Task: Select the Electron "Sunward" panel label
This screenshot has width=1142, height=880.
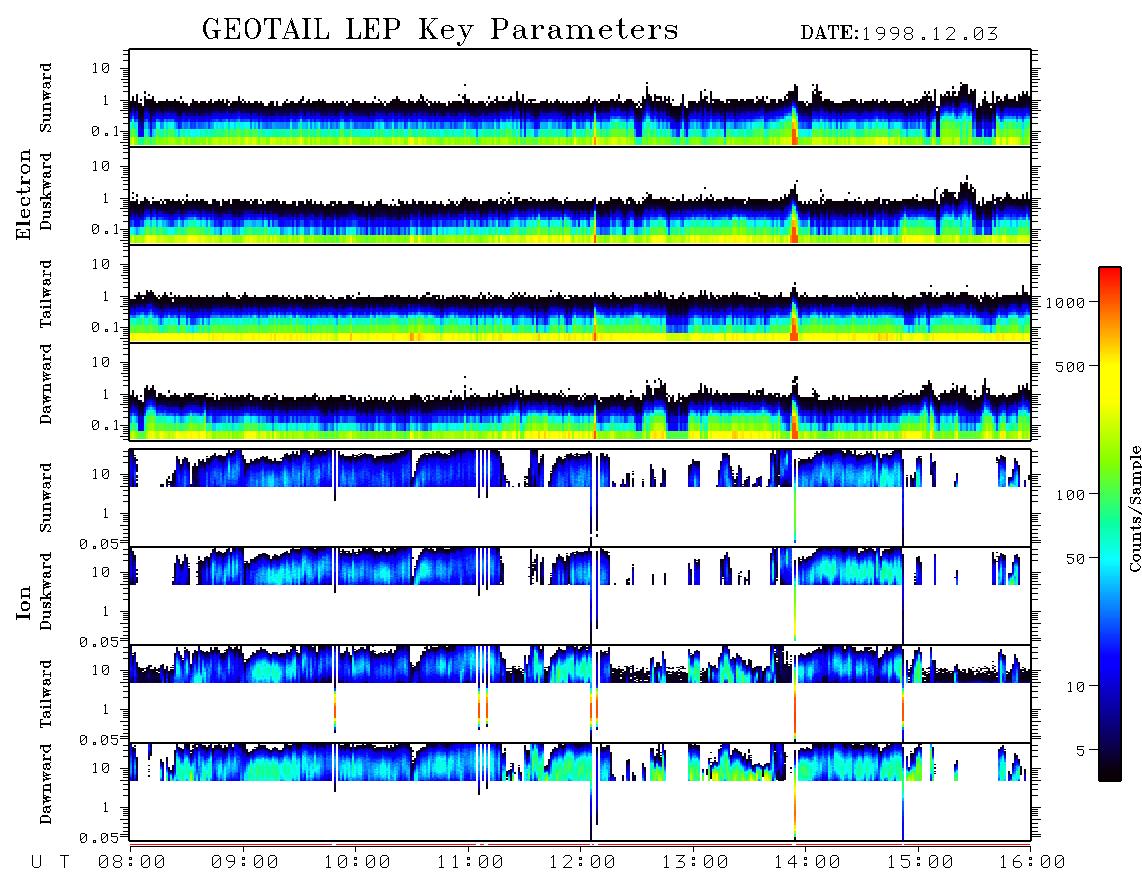Action: [x=46, y=97]
